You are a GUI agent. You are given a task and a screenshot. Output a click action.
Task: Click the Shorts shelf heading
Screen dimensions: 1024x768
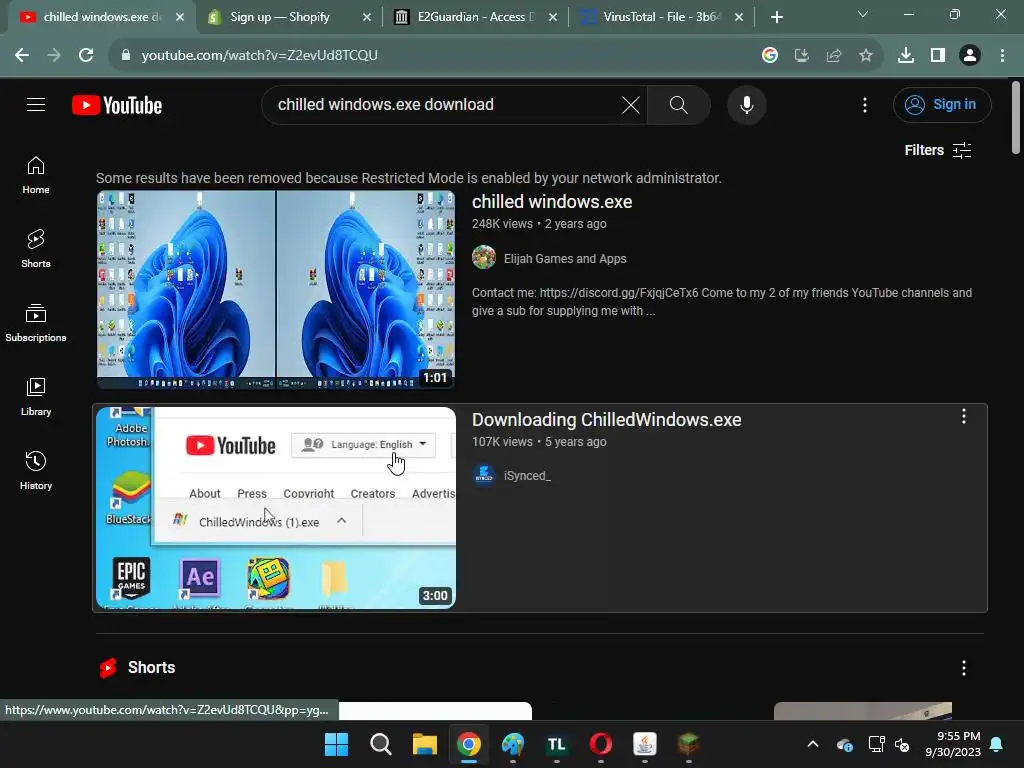151,667
